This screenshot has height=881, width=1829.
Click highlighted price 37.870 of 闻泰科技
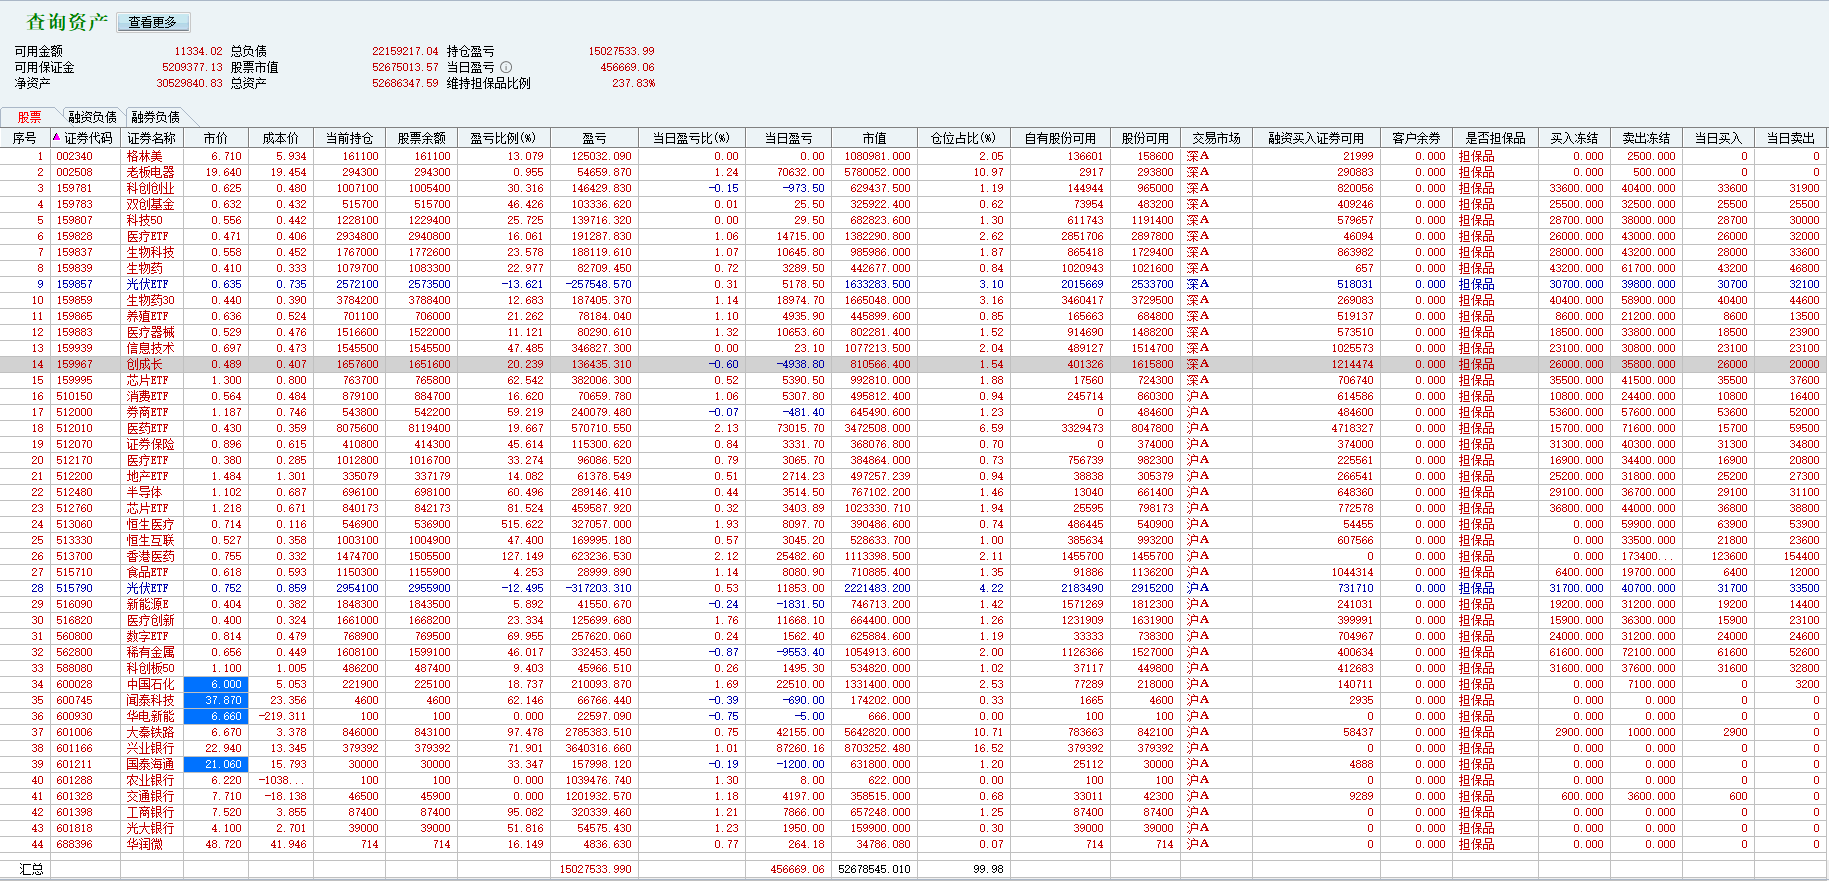click(216, 700)
